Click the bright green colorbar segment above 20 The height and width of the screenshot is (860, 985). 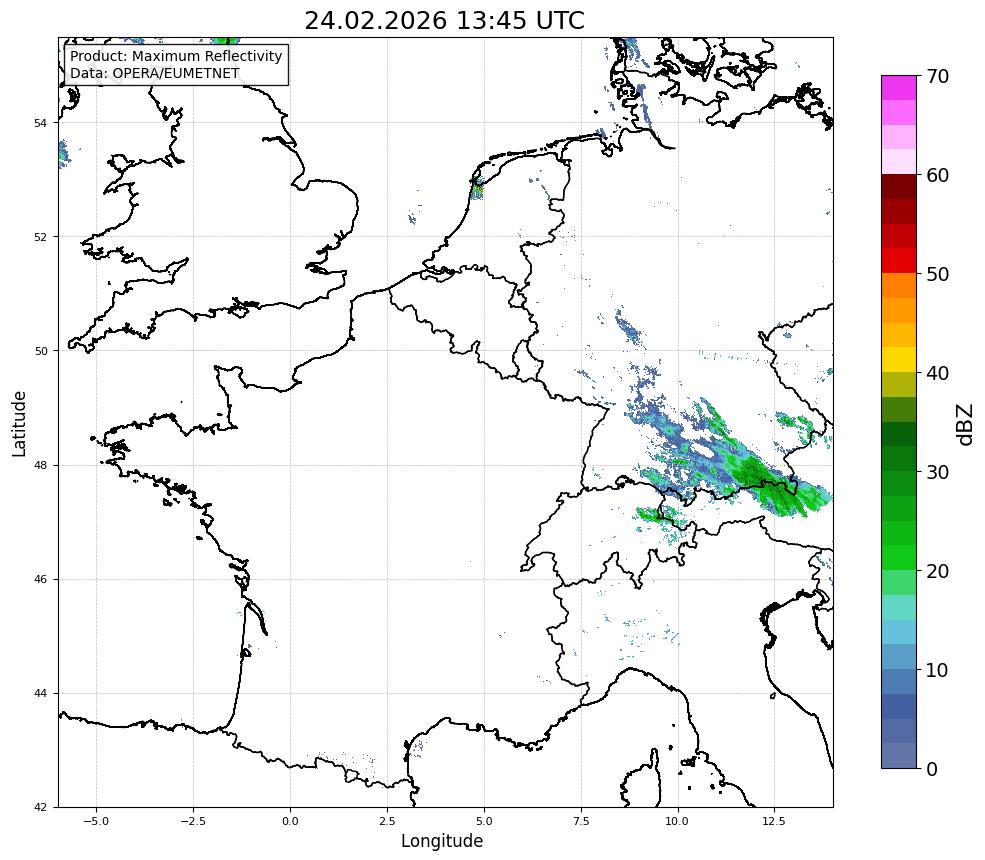[x=899, y=558]
